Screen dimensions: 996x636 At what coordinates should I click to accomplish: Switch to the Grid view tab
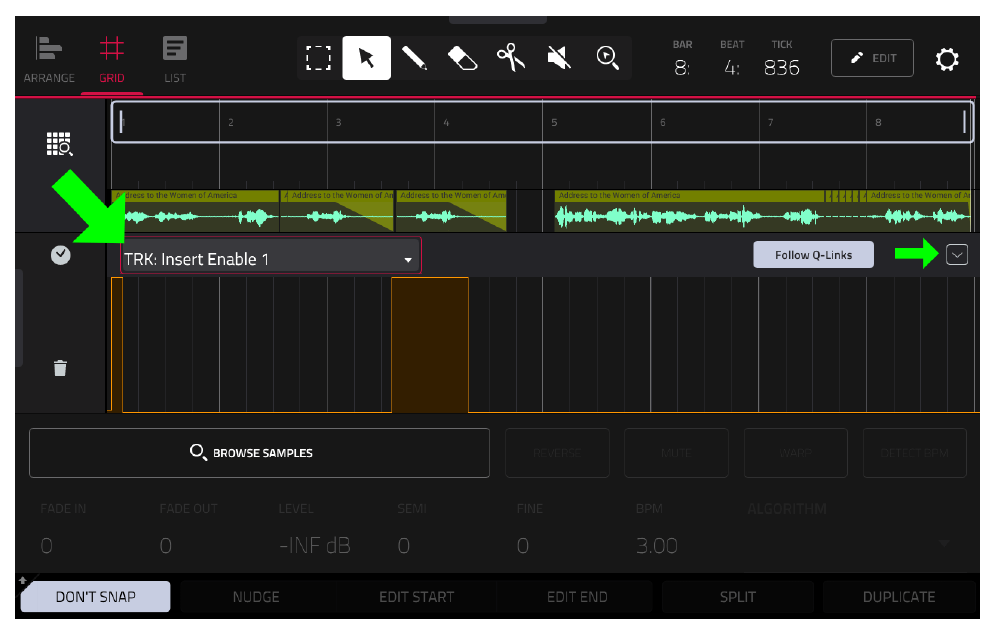[x=112, y=60]
